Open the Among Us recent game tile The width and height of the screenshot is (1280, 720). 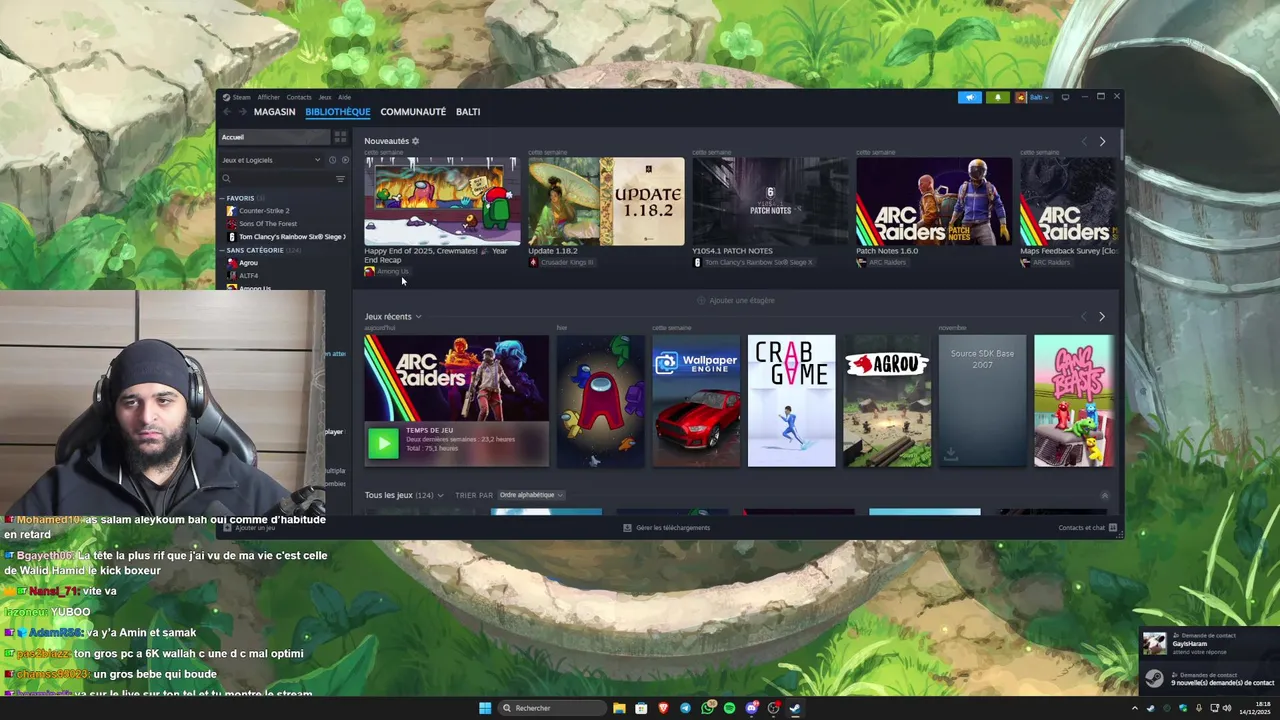[x=600, y=401]
